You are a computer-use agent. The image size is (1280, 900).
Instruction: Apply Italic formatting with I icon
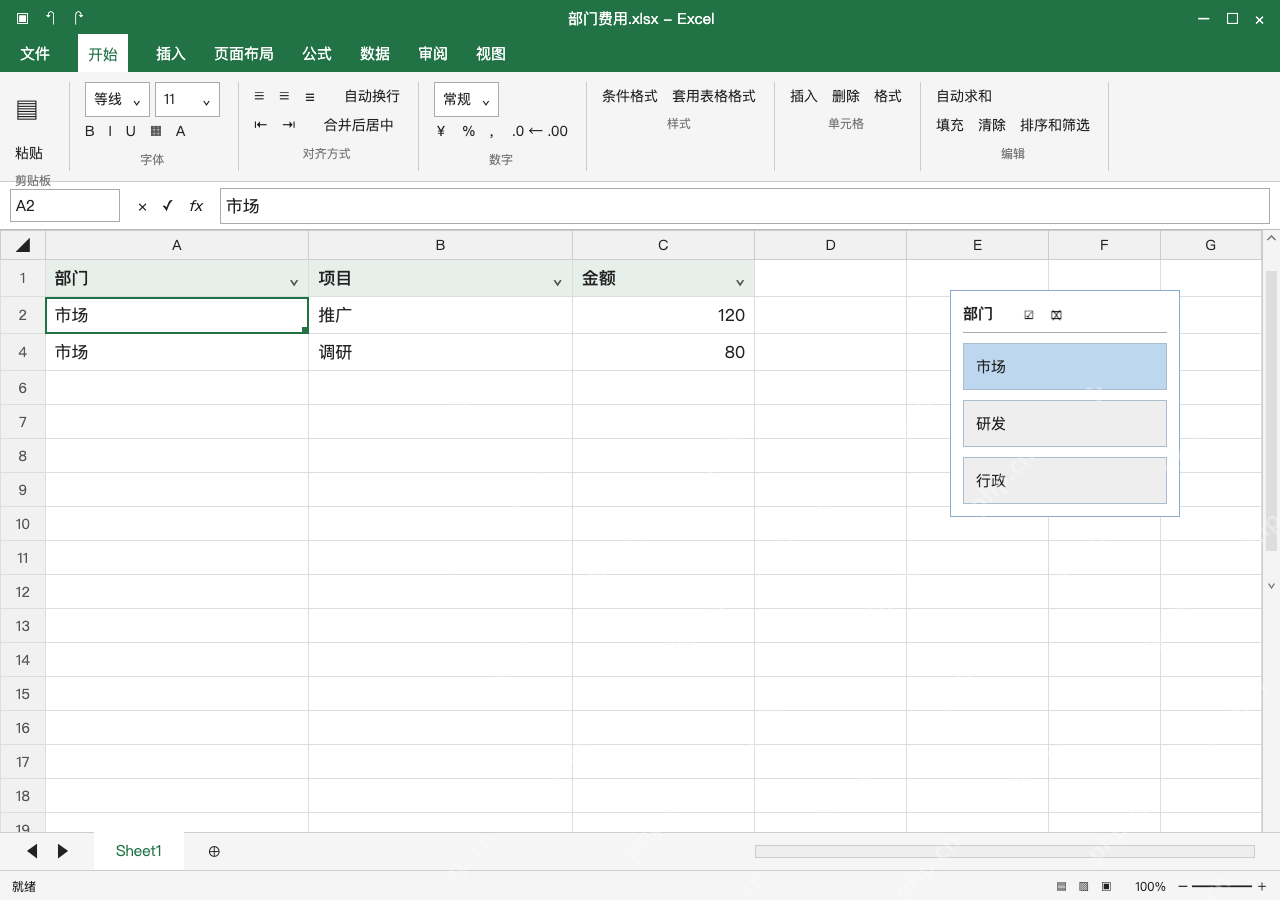pyautogui.click(x=110, y=131)
